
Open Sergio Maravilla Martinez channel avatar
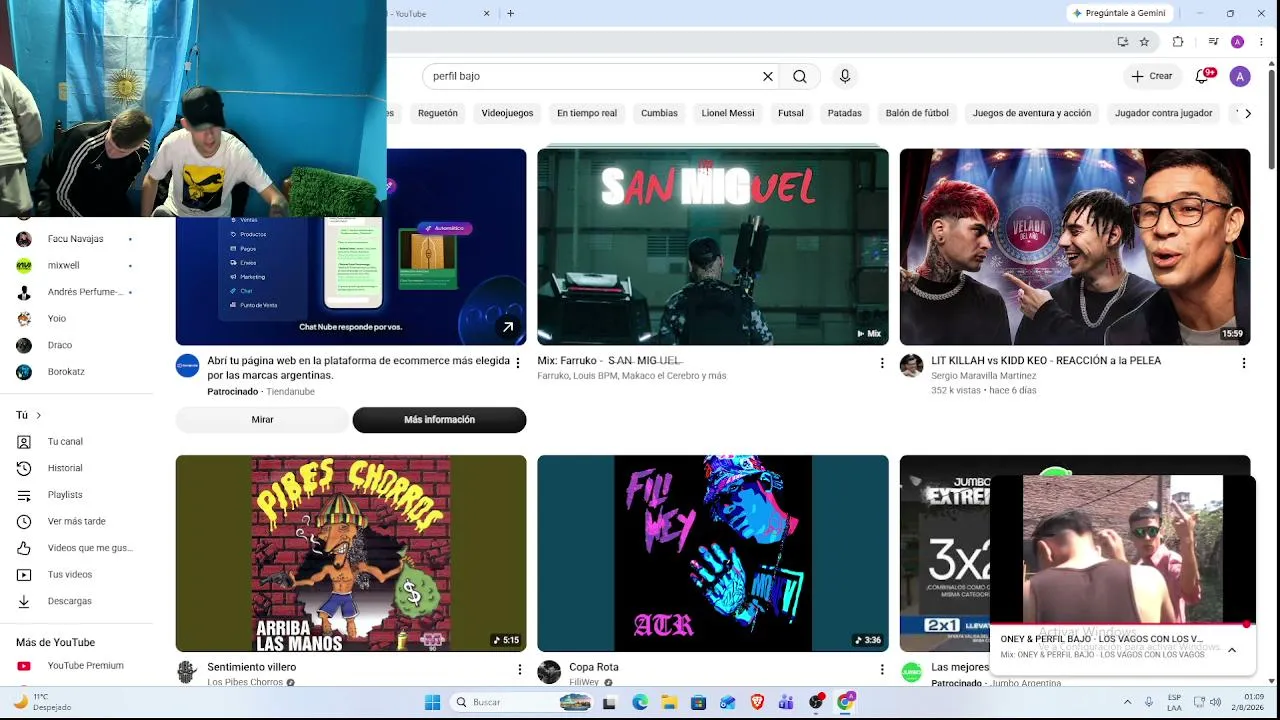pos(911,365)
